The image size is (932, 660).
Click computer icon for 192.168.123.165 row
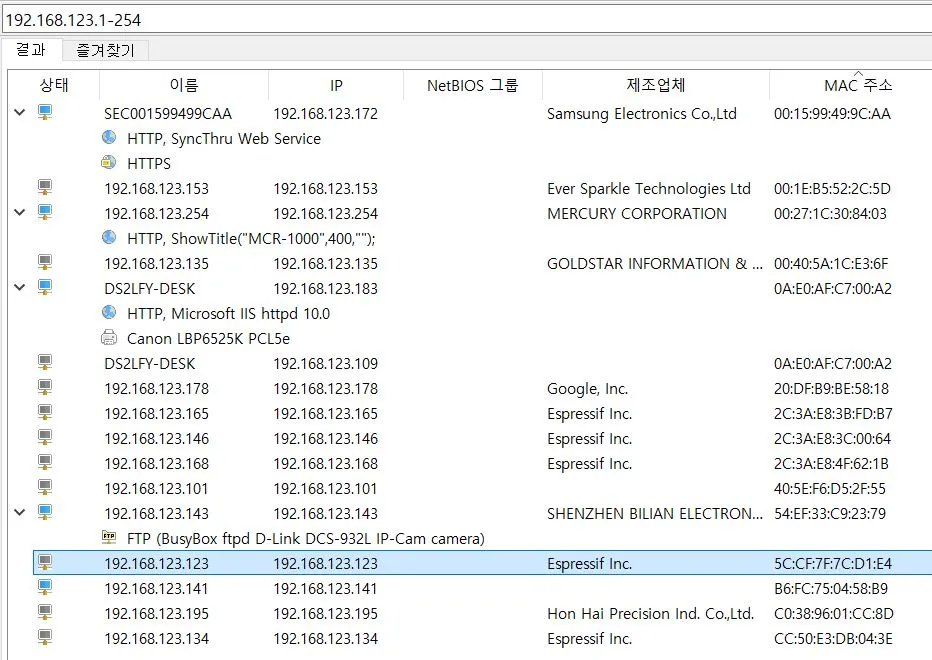coord(45,412)
